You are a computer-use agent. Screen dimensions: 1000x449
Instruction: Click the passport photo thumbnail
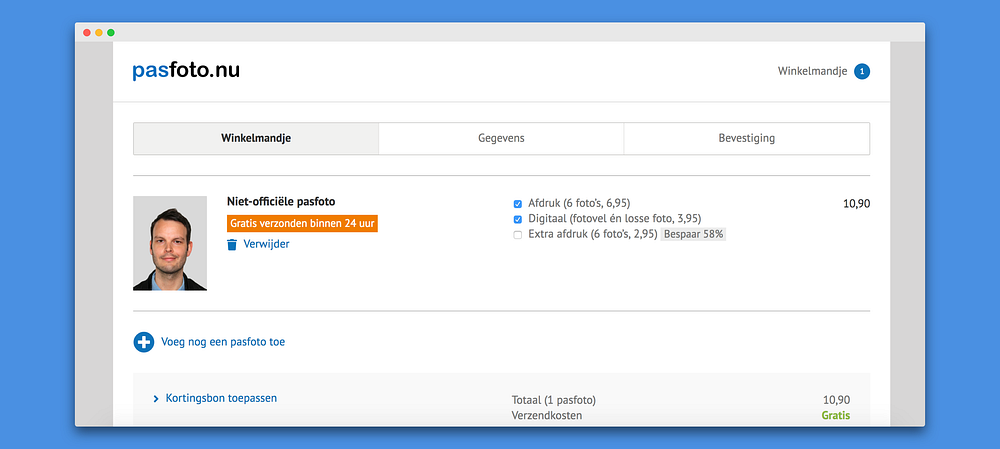[170, 243]
